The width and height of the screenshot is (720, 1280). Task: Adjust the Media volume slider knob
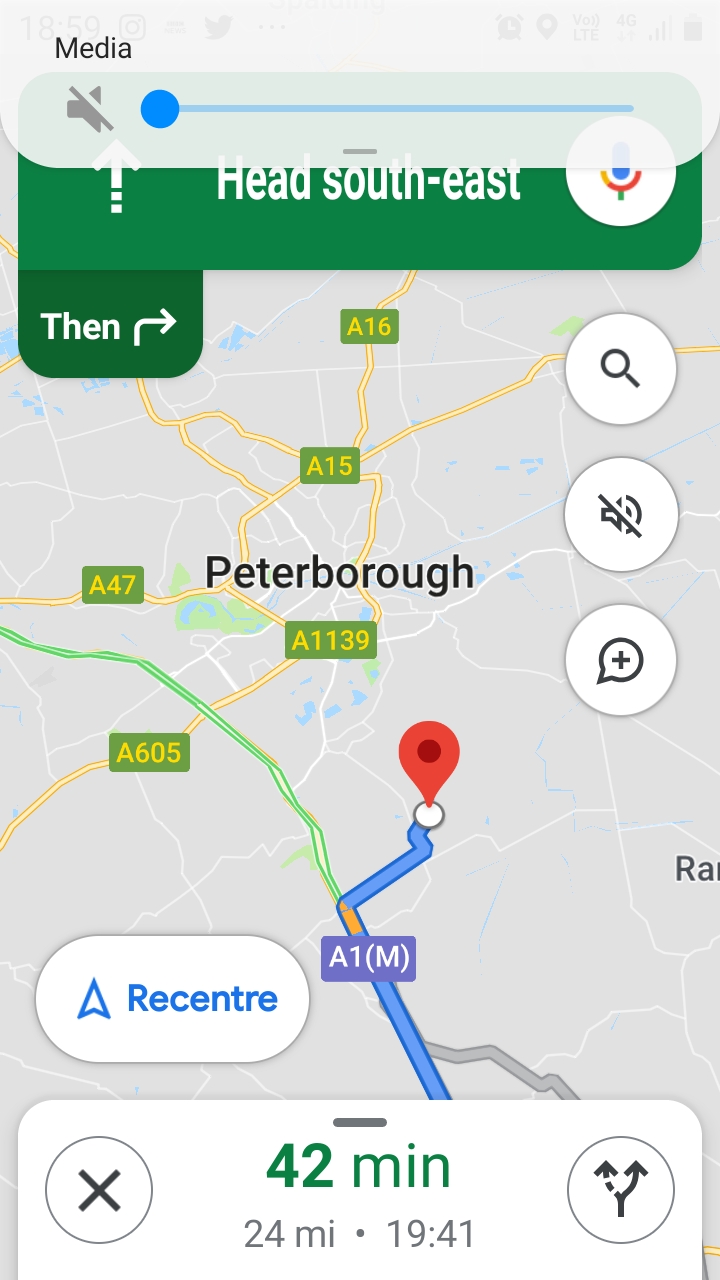pos(159,108)
